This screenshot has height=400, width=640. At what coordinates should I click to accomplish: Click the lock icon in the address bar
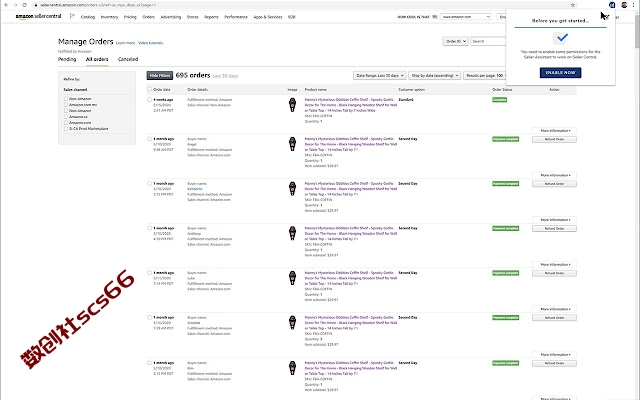click(x=36, y=5)
